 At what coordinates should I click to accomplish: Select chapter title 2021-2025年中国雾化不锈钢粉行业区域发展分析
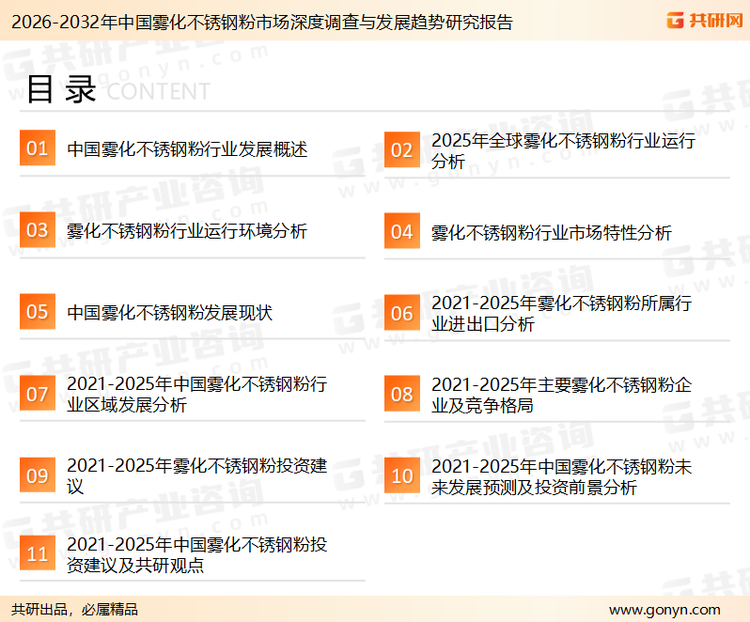pos(197,394)
